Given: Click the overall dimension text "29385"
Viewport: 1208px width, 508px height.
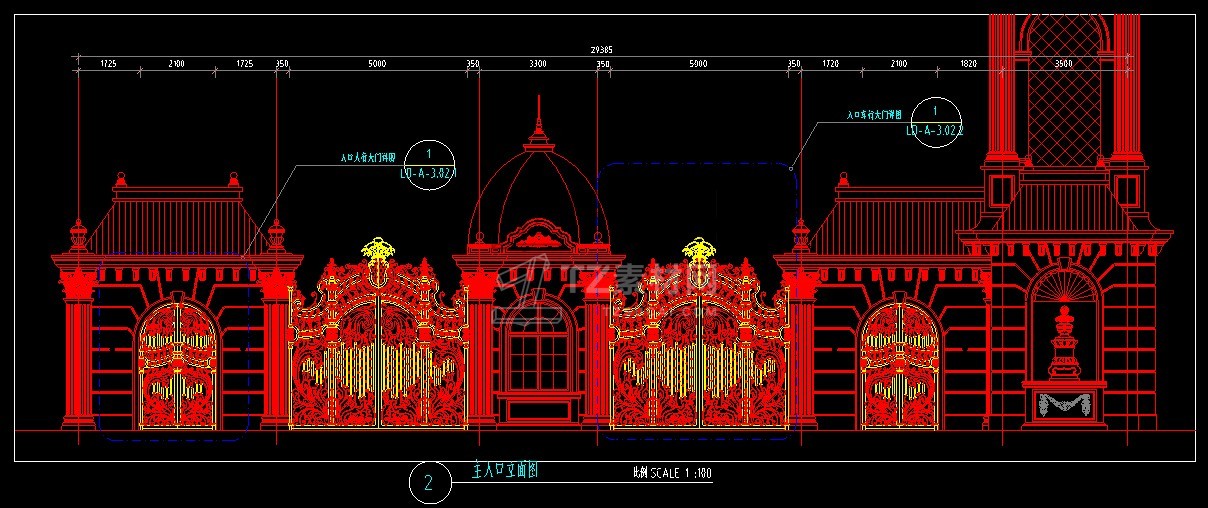Looking at the screenshot, I should [x=601, y=50].
